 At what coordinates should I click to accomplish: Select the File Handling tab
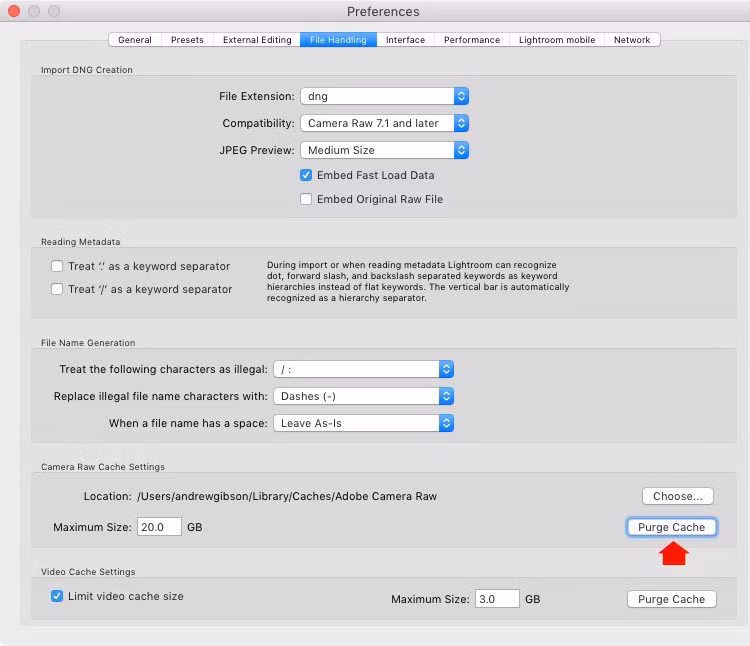point(338,40)
